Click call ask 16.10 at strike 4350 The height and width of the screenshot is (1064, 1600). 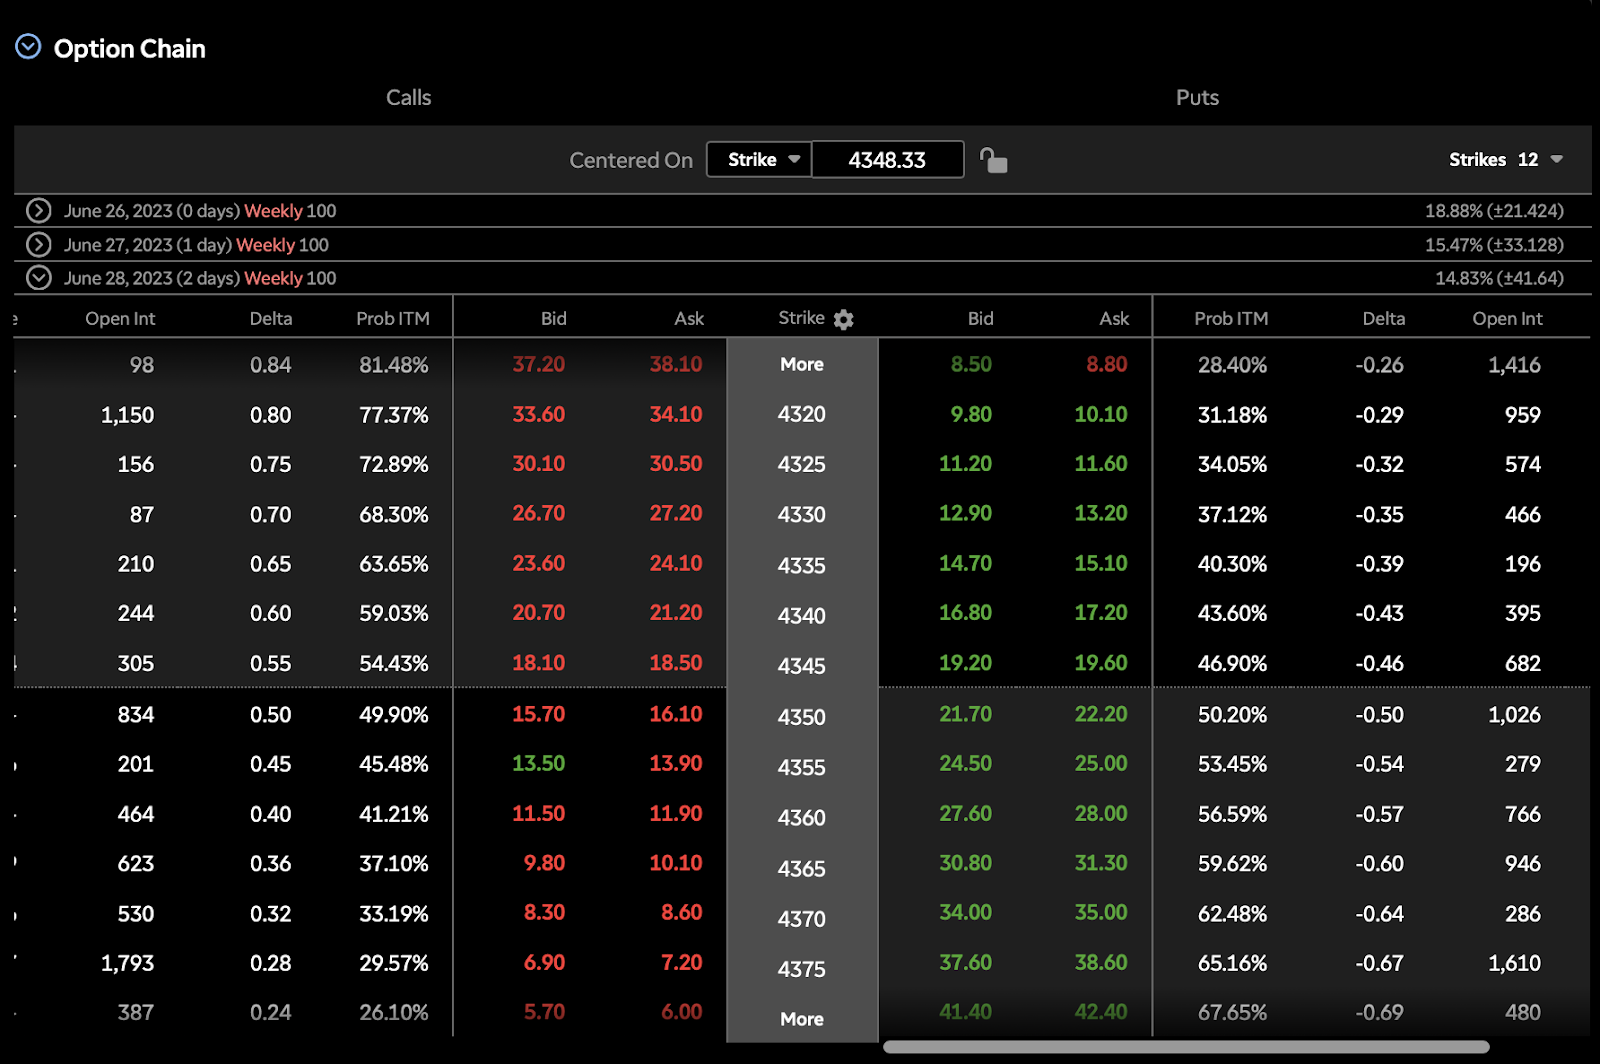tap(676, 714)
